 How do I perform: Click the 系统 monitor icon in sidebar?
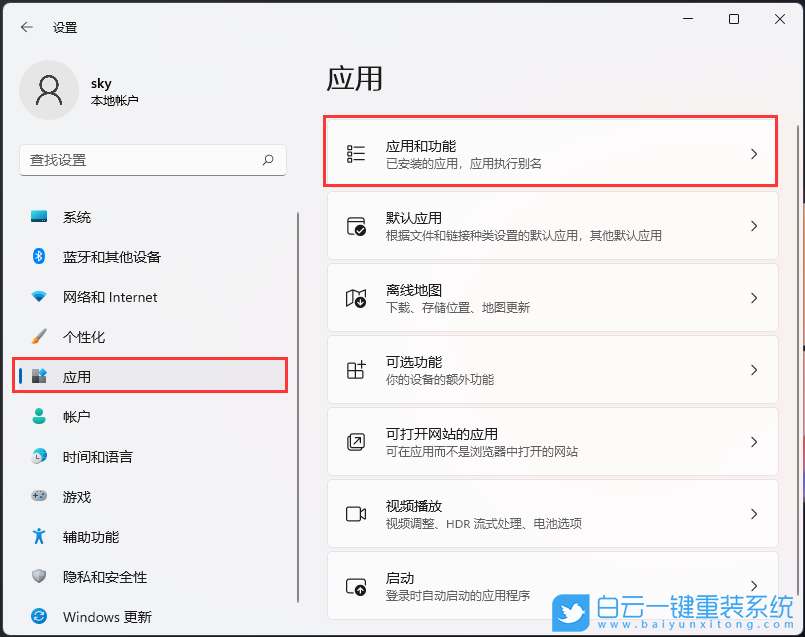click(39, 217)
